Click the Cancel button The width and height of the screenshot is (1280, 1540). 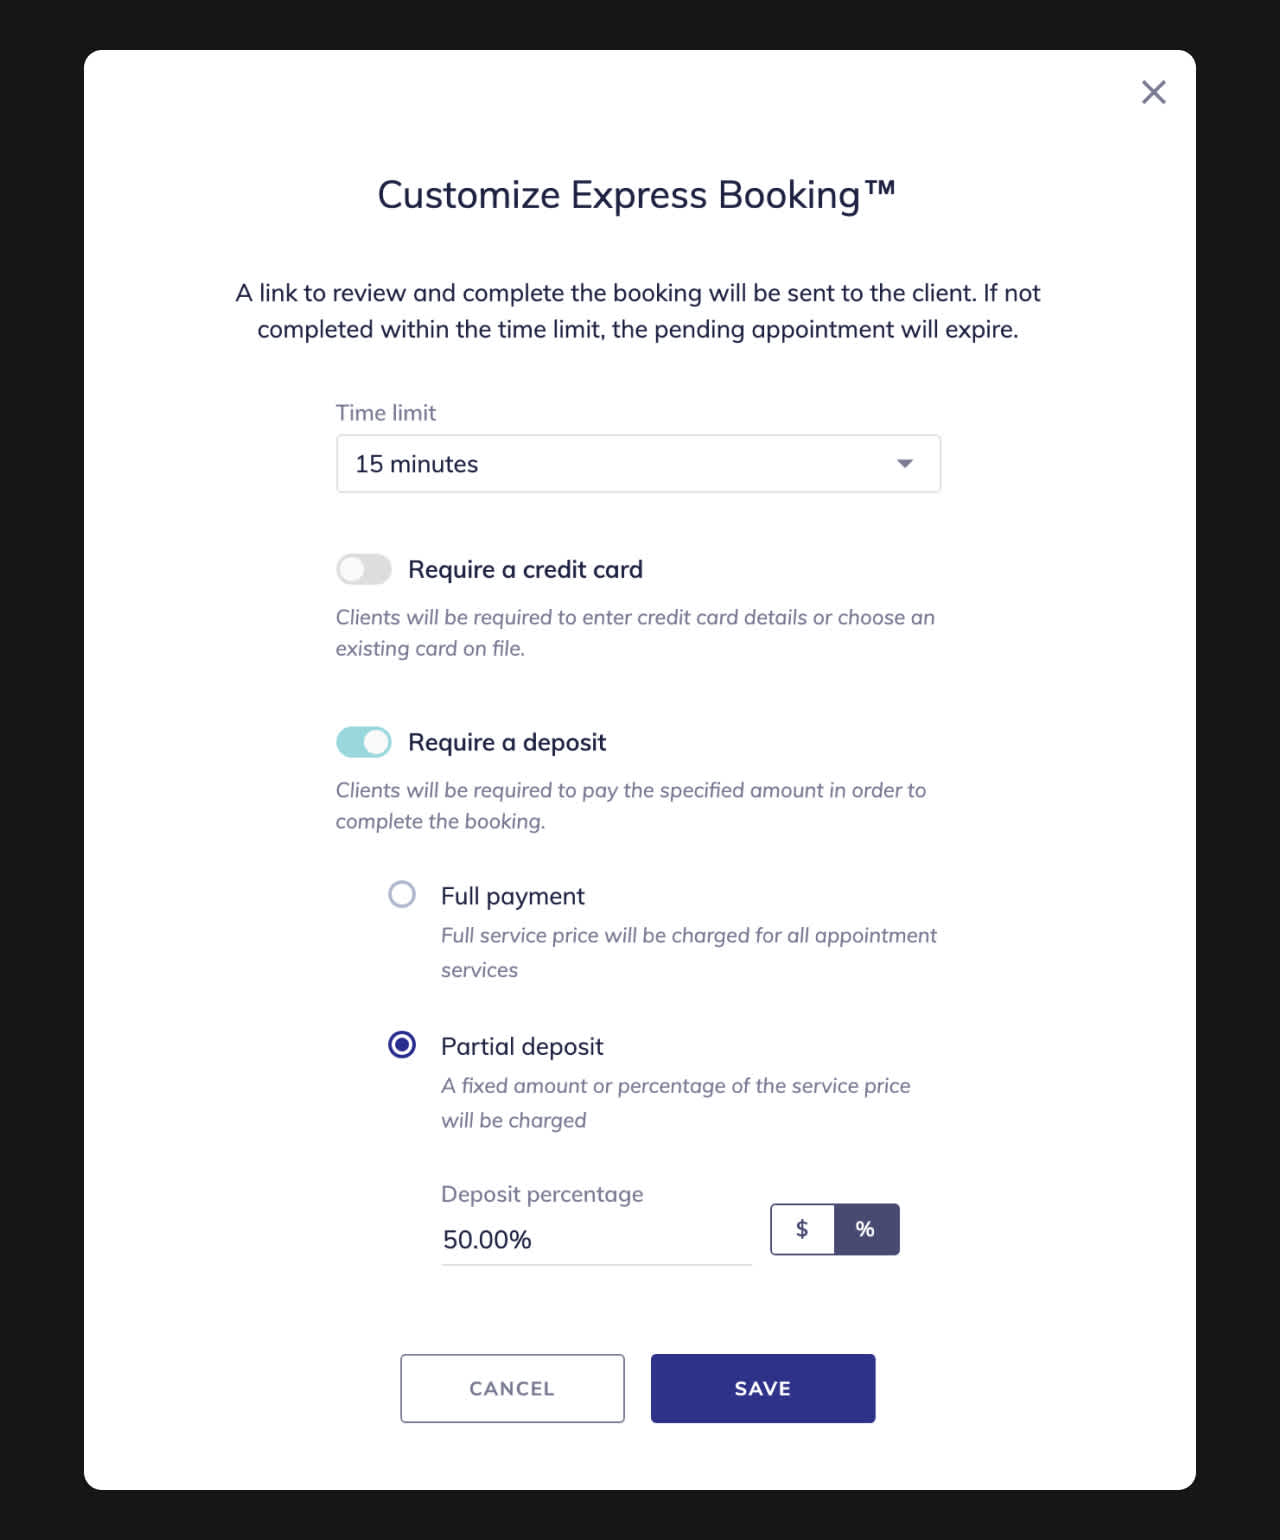511,1388
